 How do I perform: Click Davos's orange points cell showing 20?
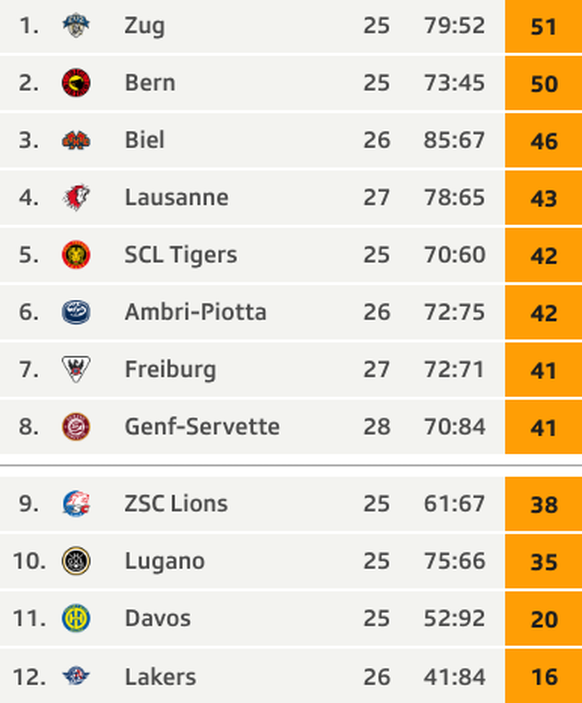543,618
